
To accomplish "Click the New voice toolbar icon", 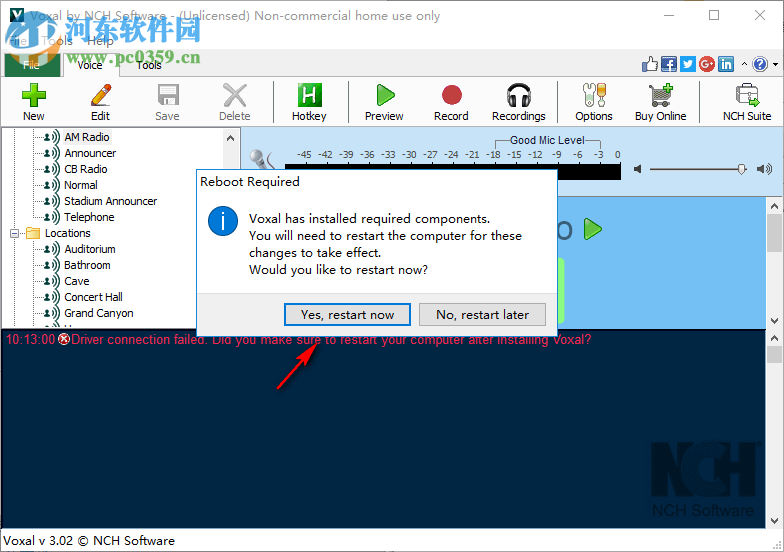I will 34,96.
